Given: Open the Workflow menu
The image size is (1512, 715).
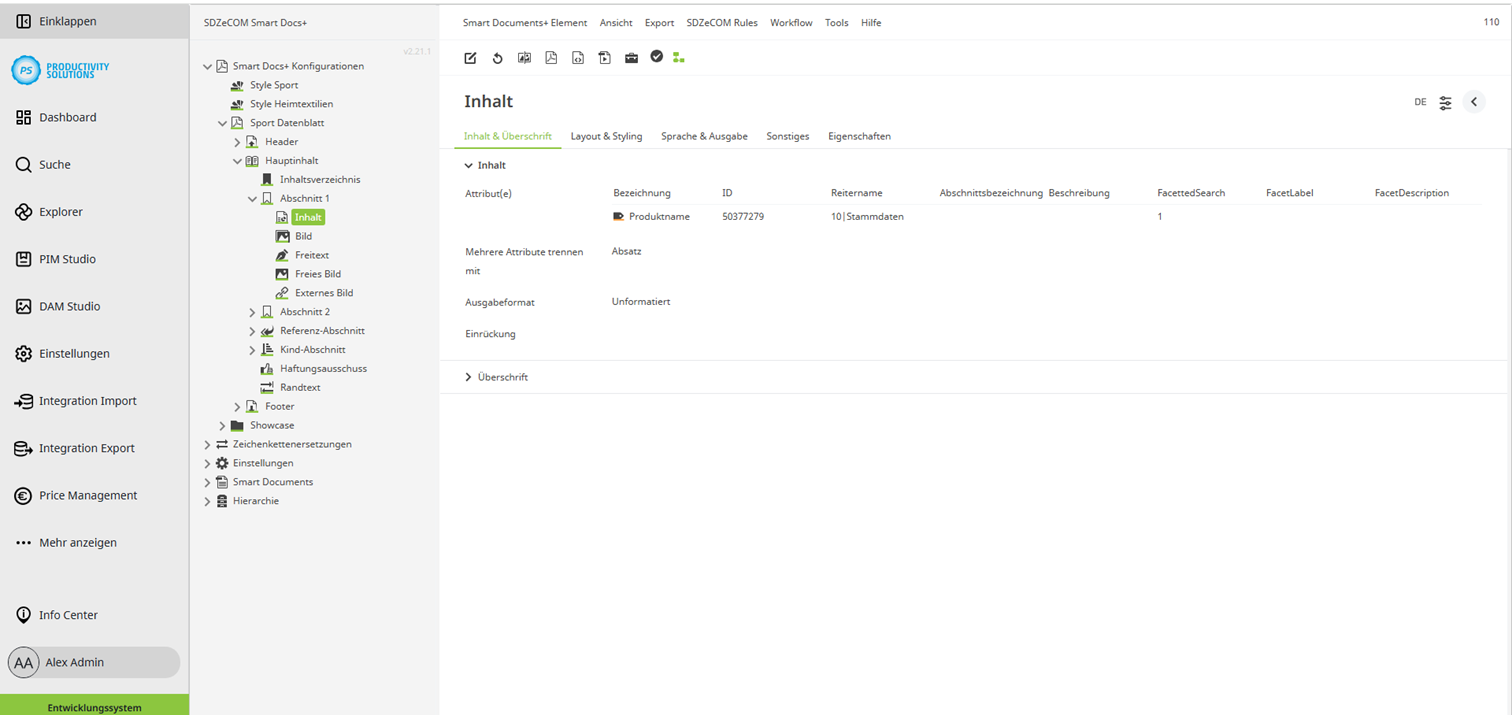Looking at the screenshot, I should point(791,22).
